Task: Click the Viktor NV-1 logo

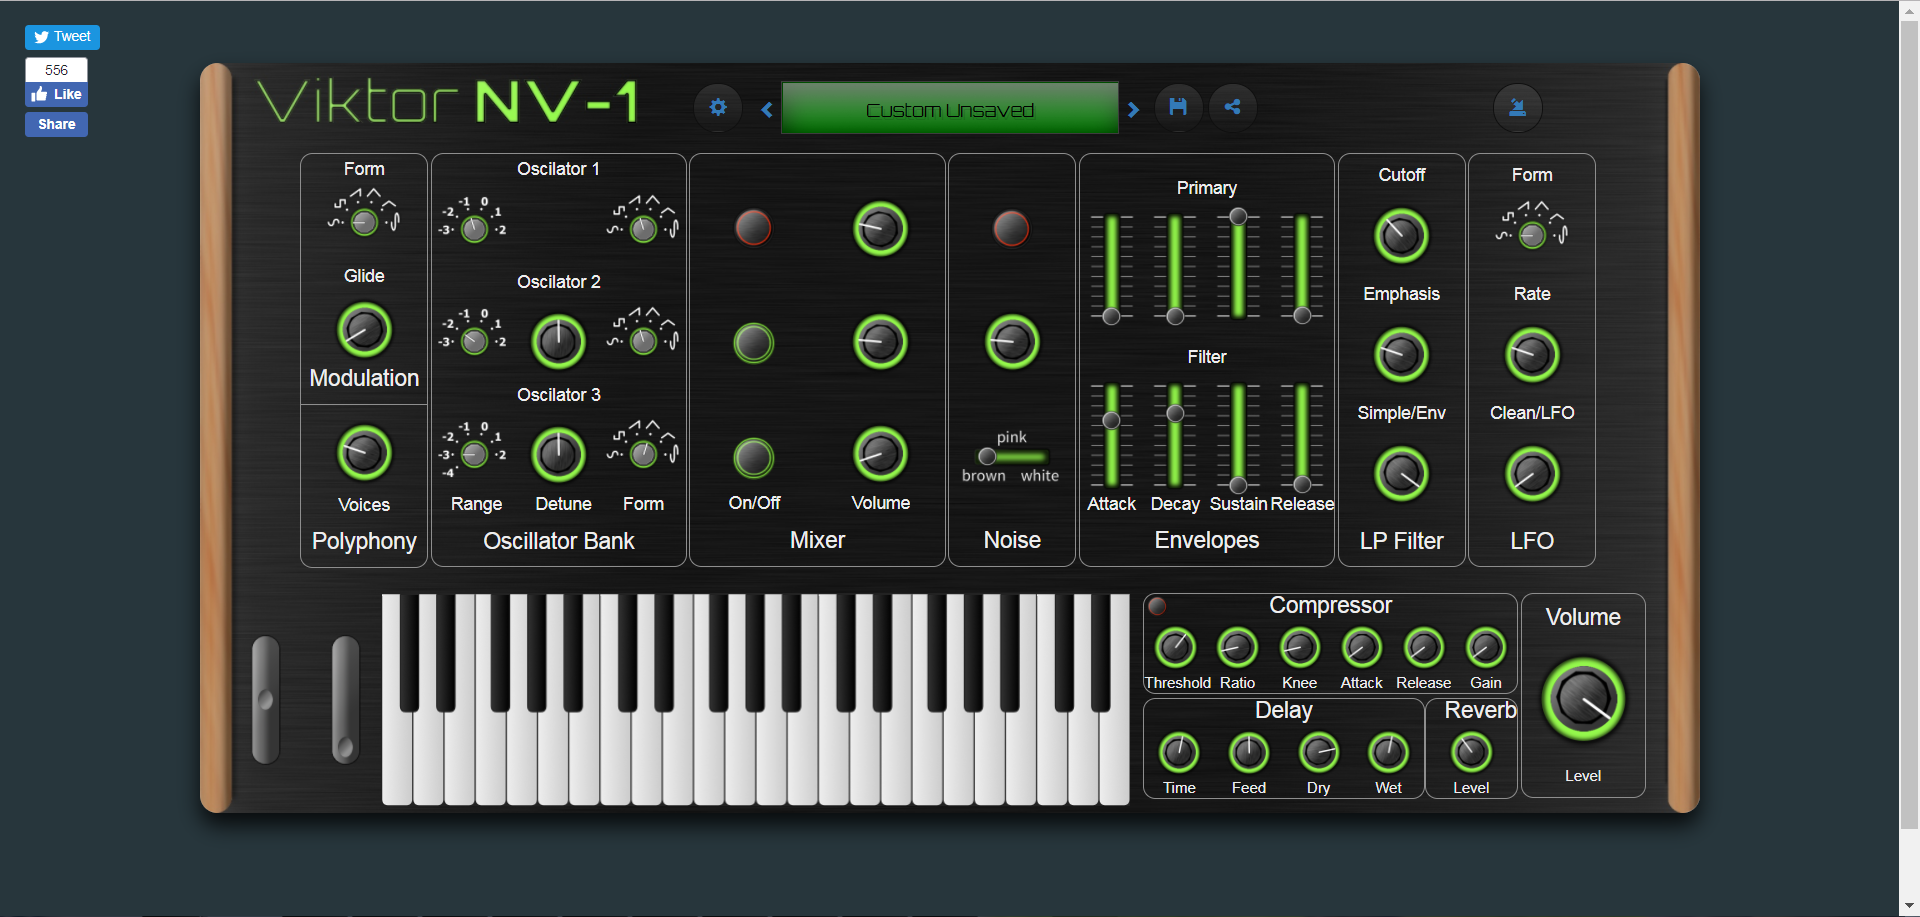Action: tap(448, 102)
